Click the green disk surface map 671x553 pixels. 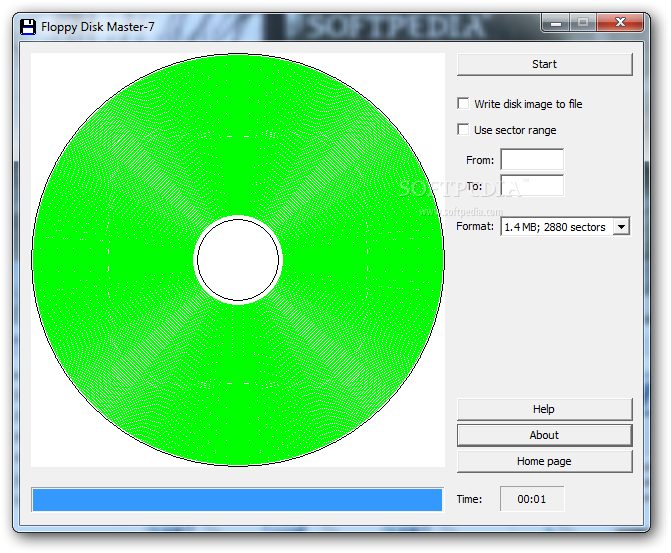[x=238, y=260]
